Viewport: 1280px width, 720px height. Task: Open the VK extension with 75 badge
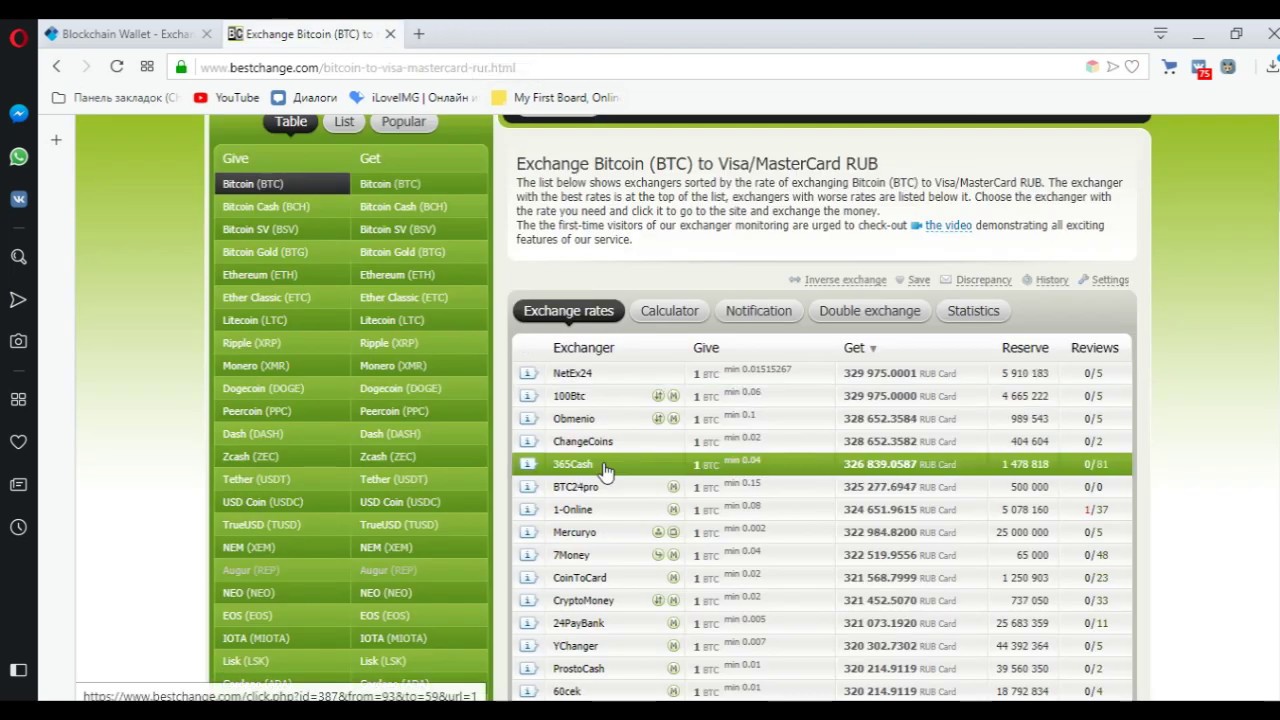point(1199,68)
